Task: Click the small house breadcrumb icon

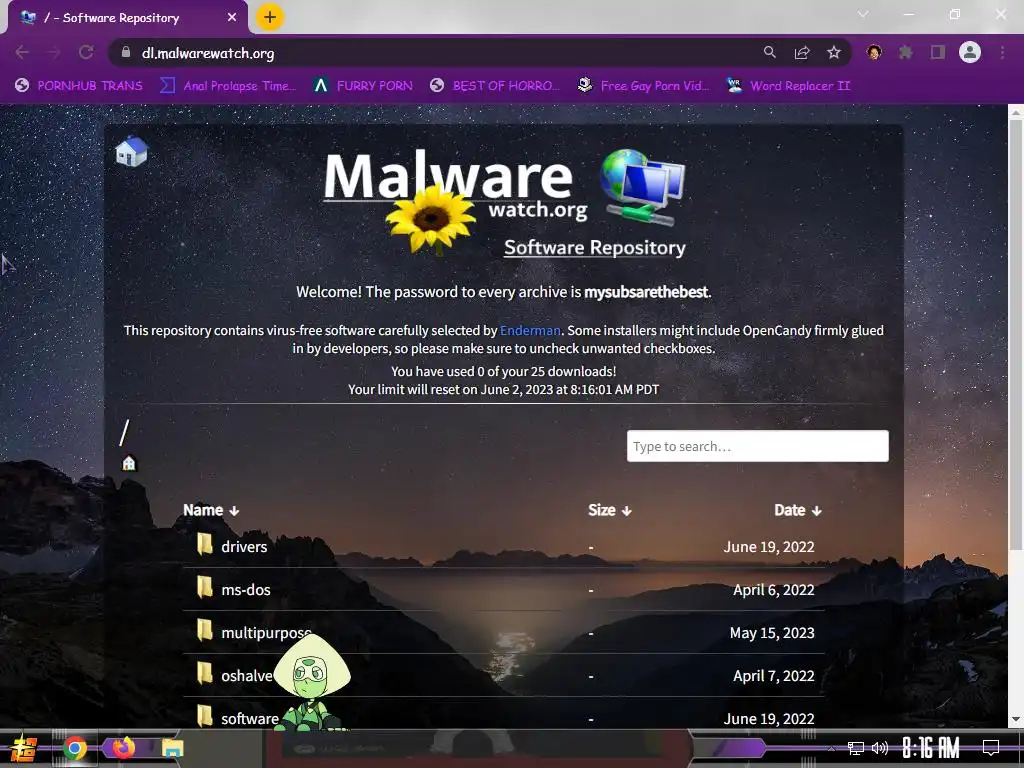Action: [129, 463]
